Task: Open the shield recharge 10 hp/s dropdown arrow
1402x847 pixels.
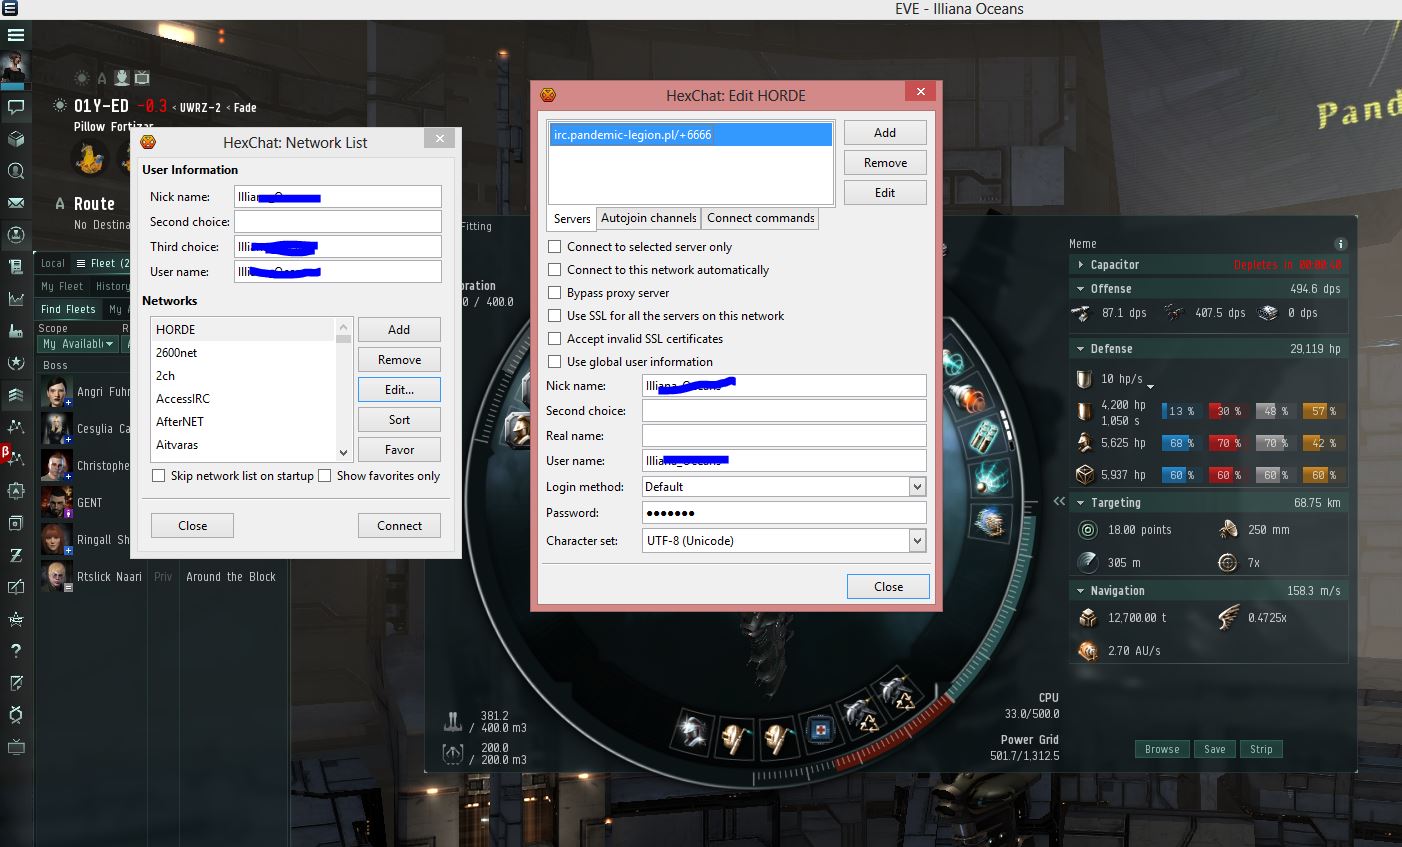Action: 1151,386
